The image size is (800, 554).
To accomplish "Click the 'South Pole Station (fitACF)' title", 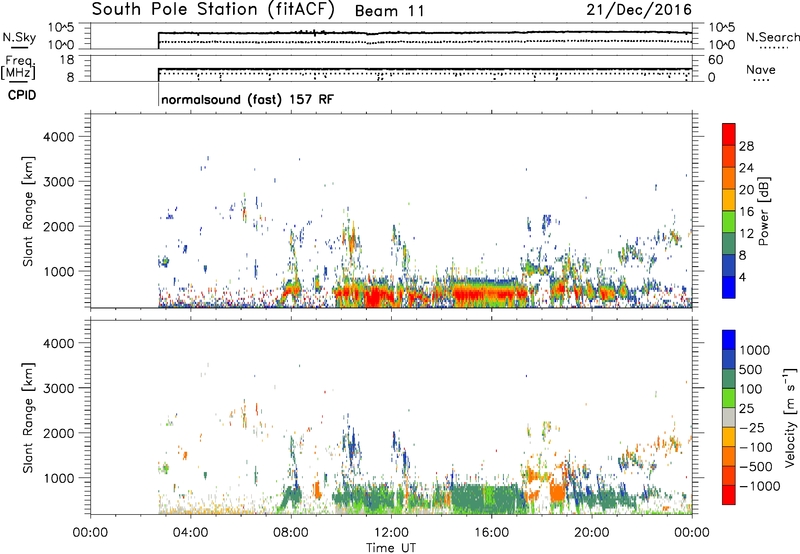I will 213,10.
